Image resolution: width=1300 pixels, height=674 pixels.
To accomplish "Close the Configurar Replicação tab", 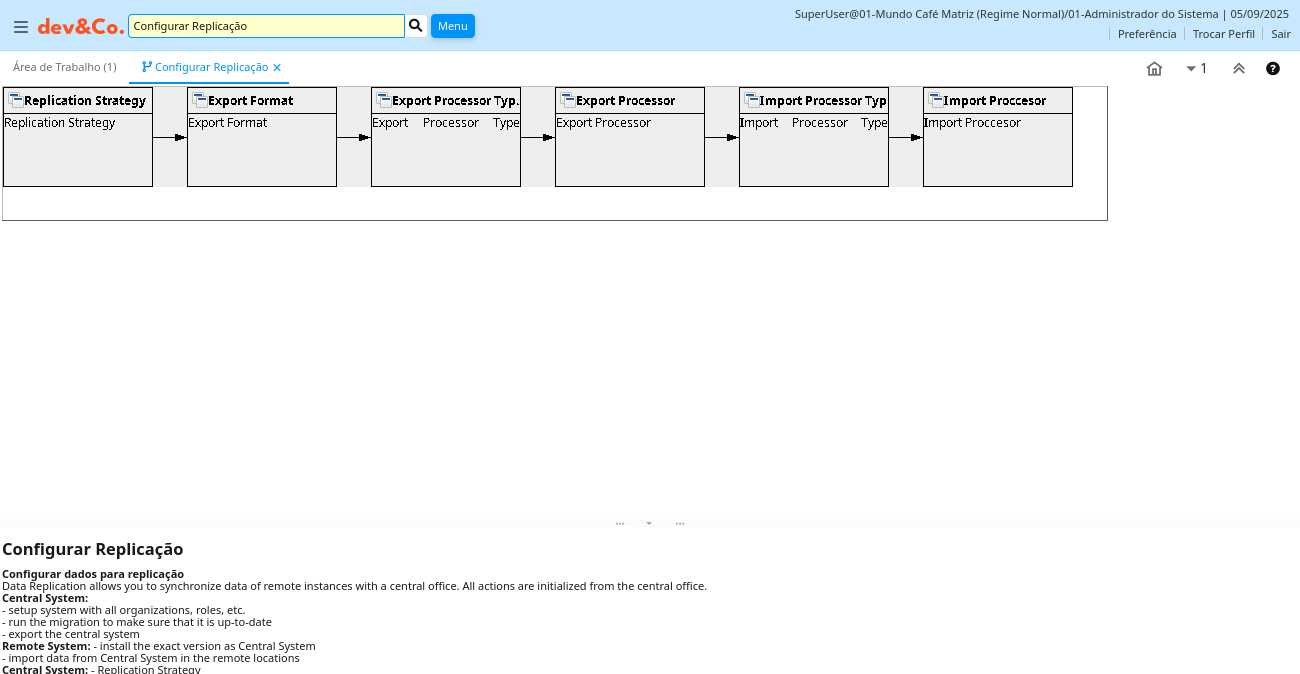I will point(277,68).
